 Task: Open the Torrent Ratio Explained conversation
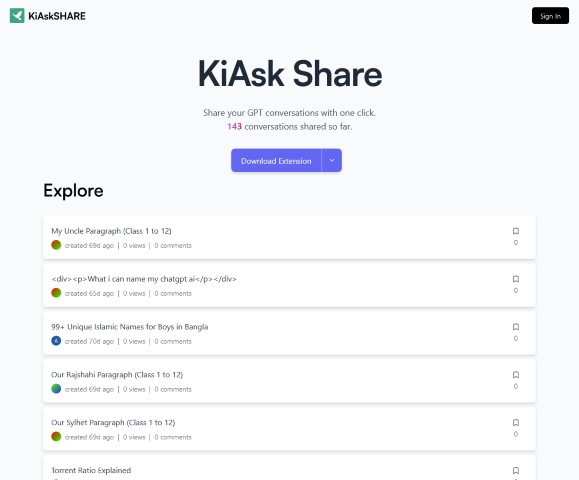coord(91,470)
